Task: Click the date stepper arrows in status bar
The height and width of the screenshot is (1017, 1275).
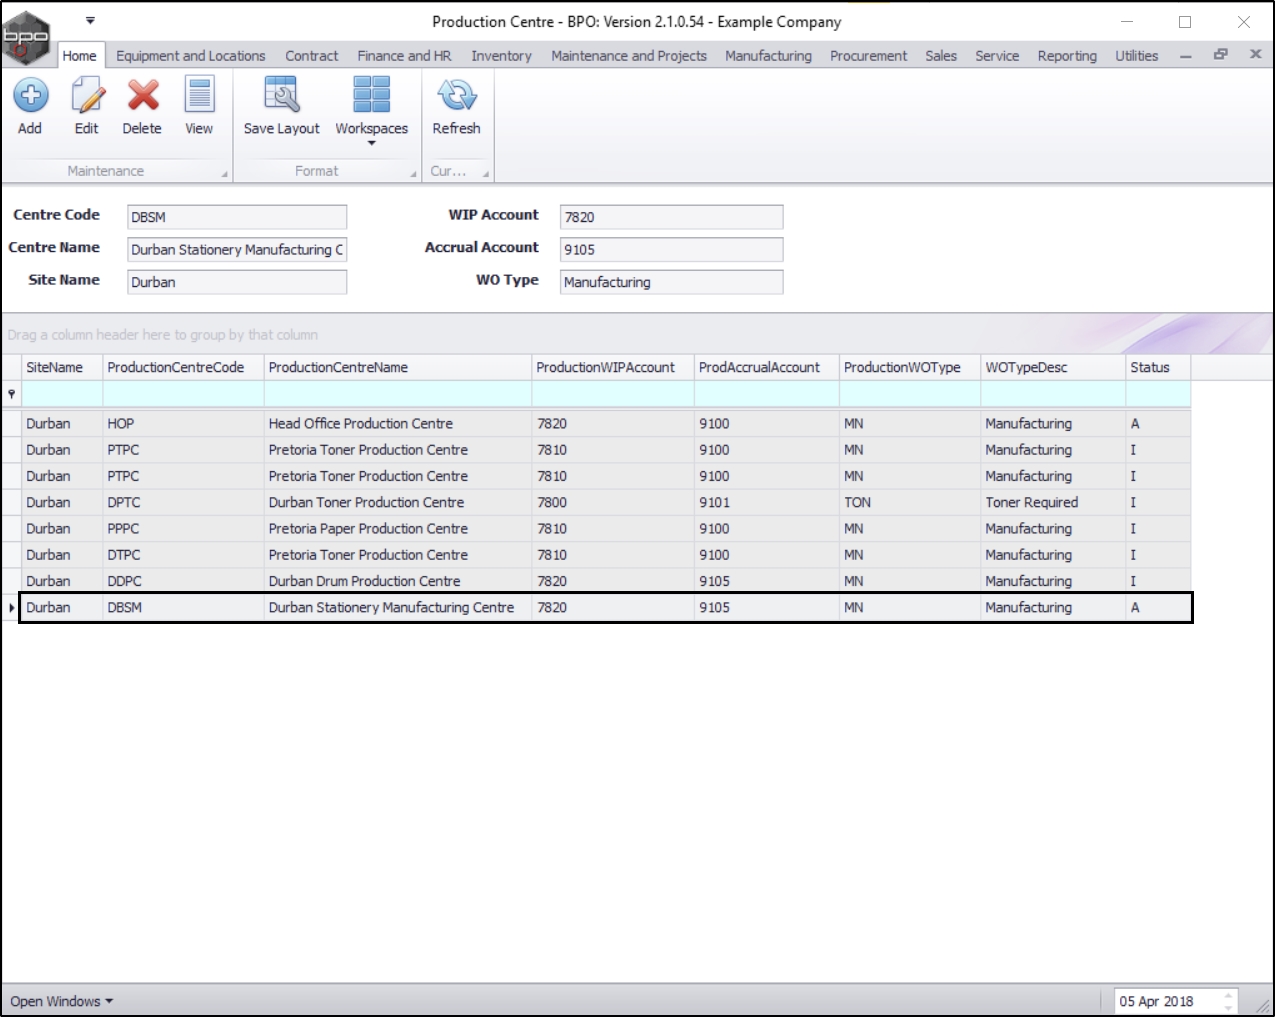Action: [x=1227, y=1001]
